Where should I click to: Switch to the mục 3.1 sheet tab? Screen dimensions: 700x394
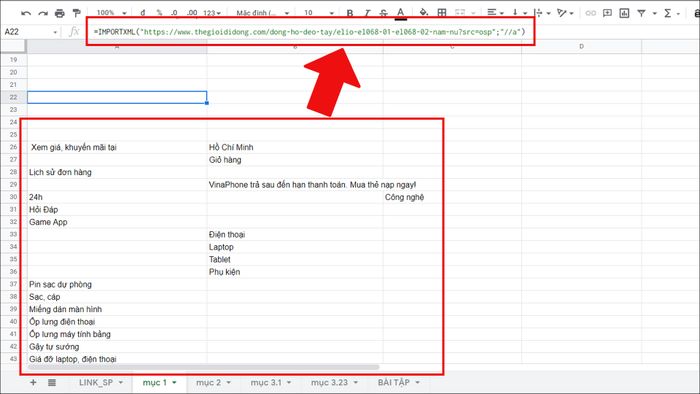click(x=271, y=382)
